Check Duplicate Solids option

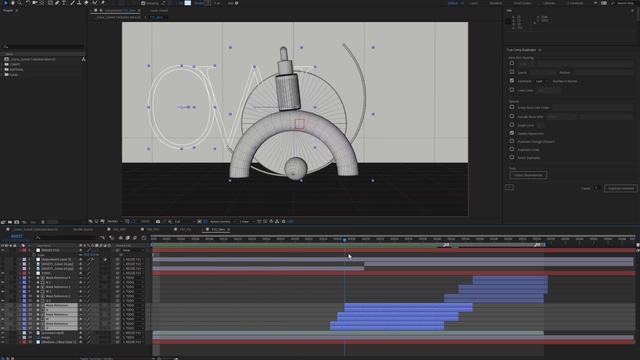tap(512, 149)
